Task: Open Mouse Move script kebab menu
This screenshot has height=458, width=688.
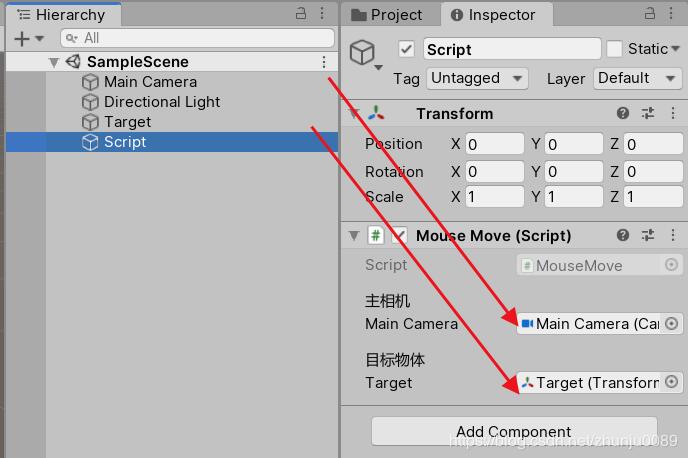Action: [673, 235]
